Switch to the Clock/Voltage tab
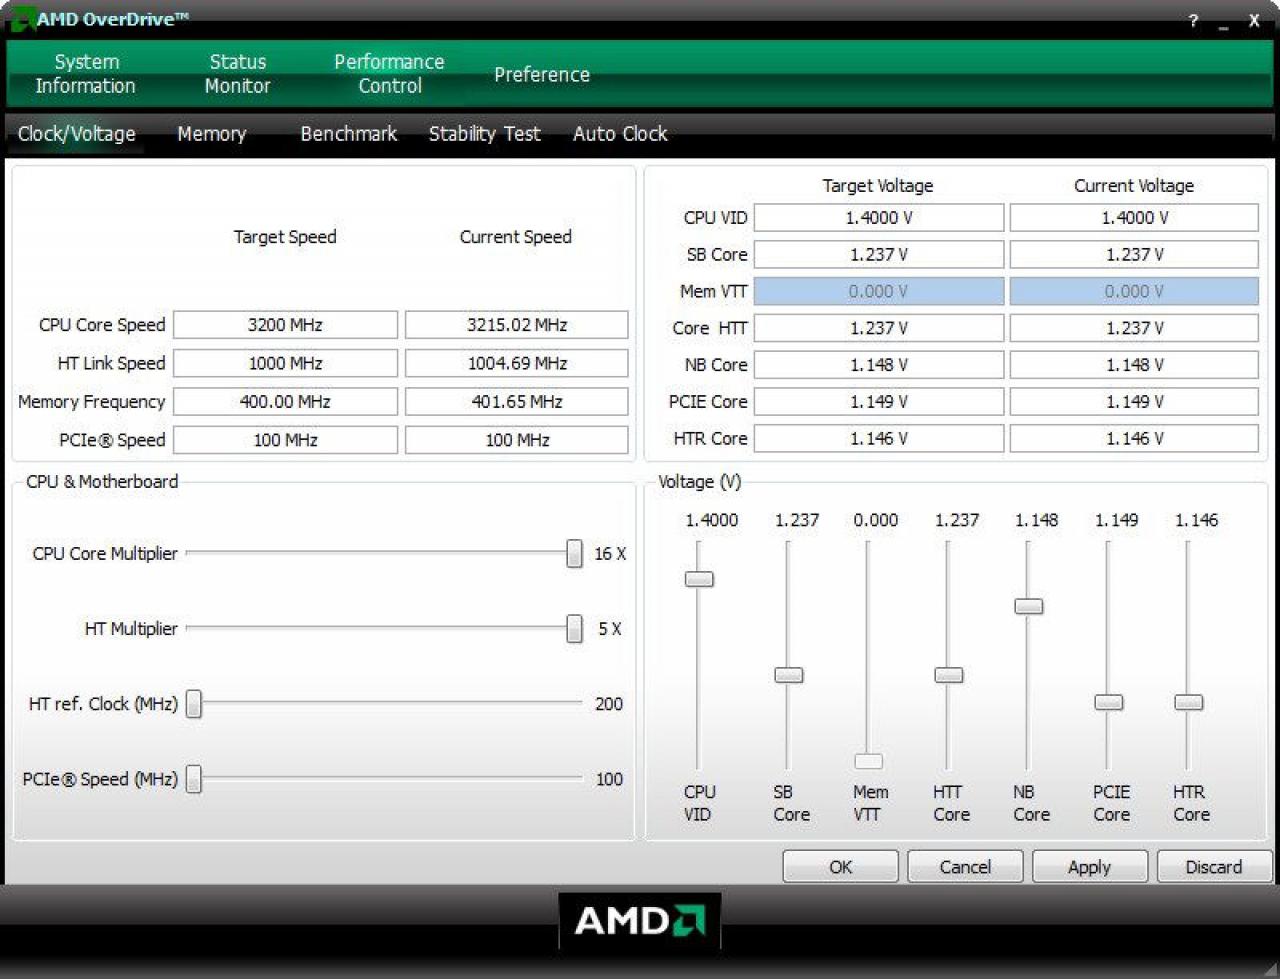Viewport: 1280px width, 979px height. [x=77, y=134]
